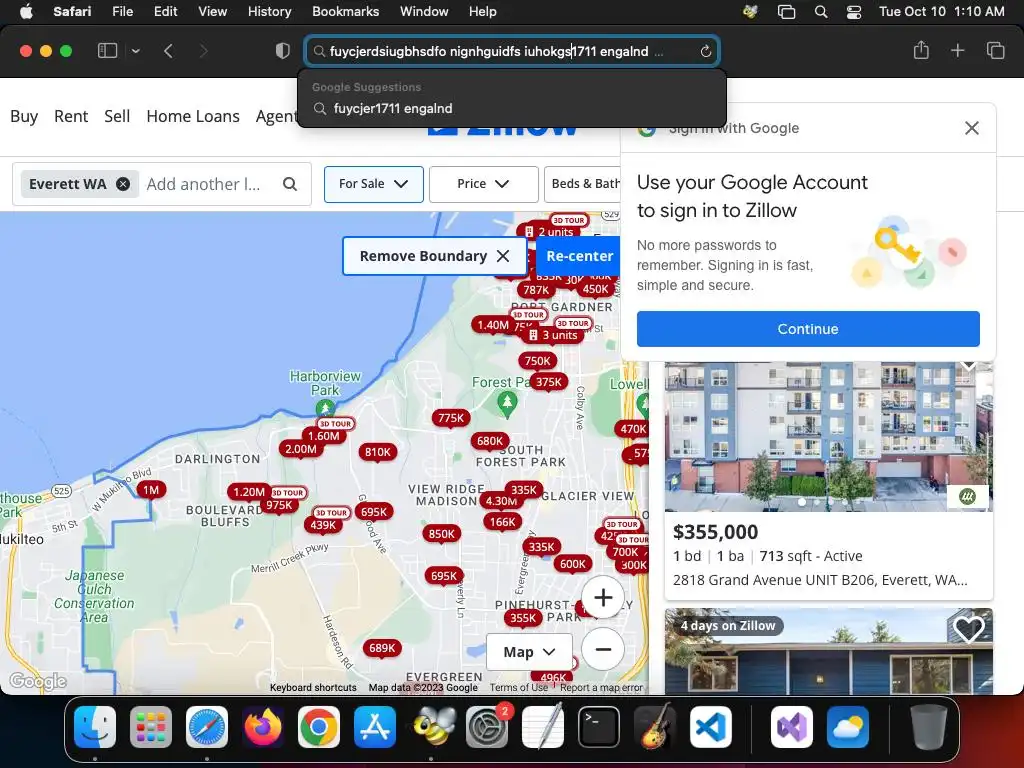Open the sidebar options chevron
The height and width of the screenshot is (768, 1024).
click(x=135, y=51)
